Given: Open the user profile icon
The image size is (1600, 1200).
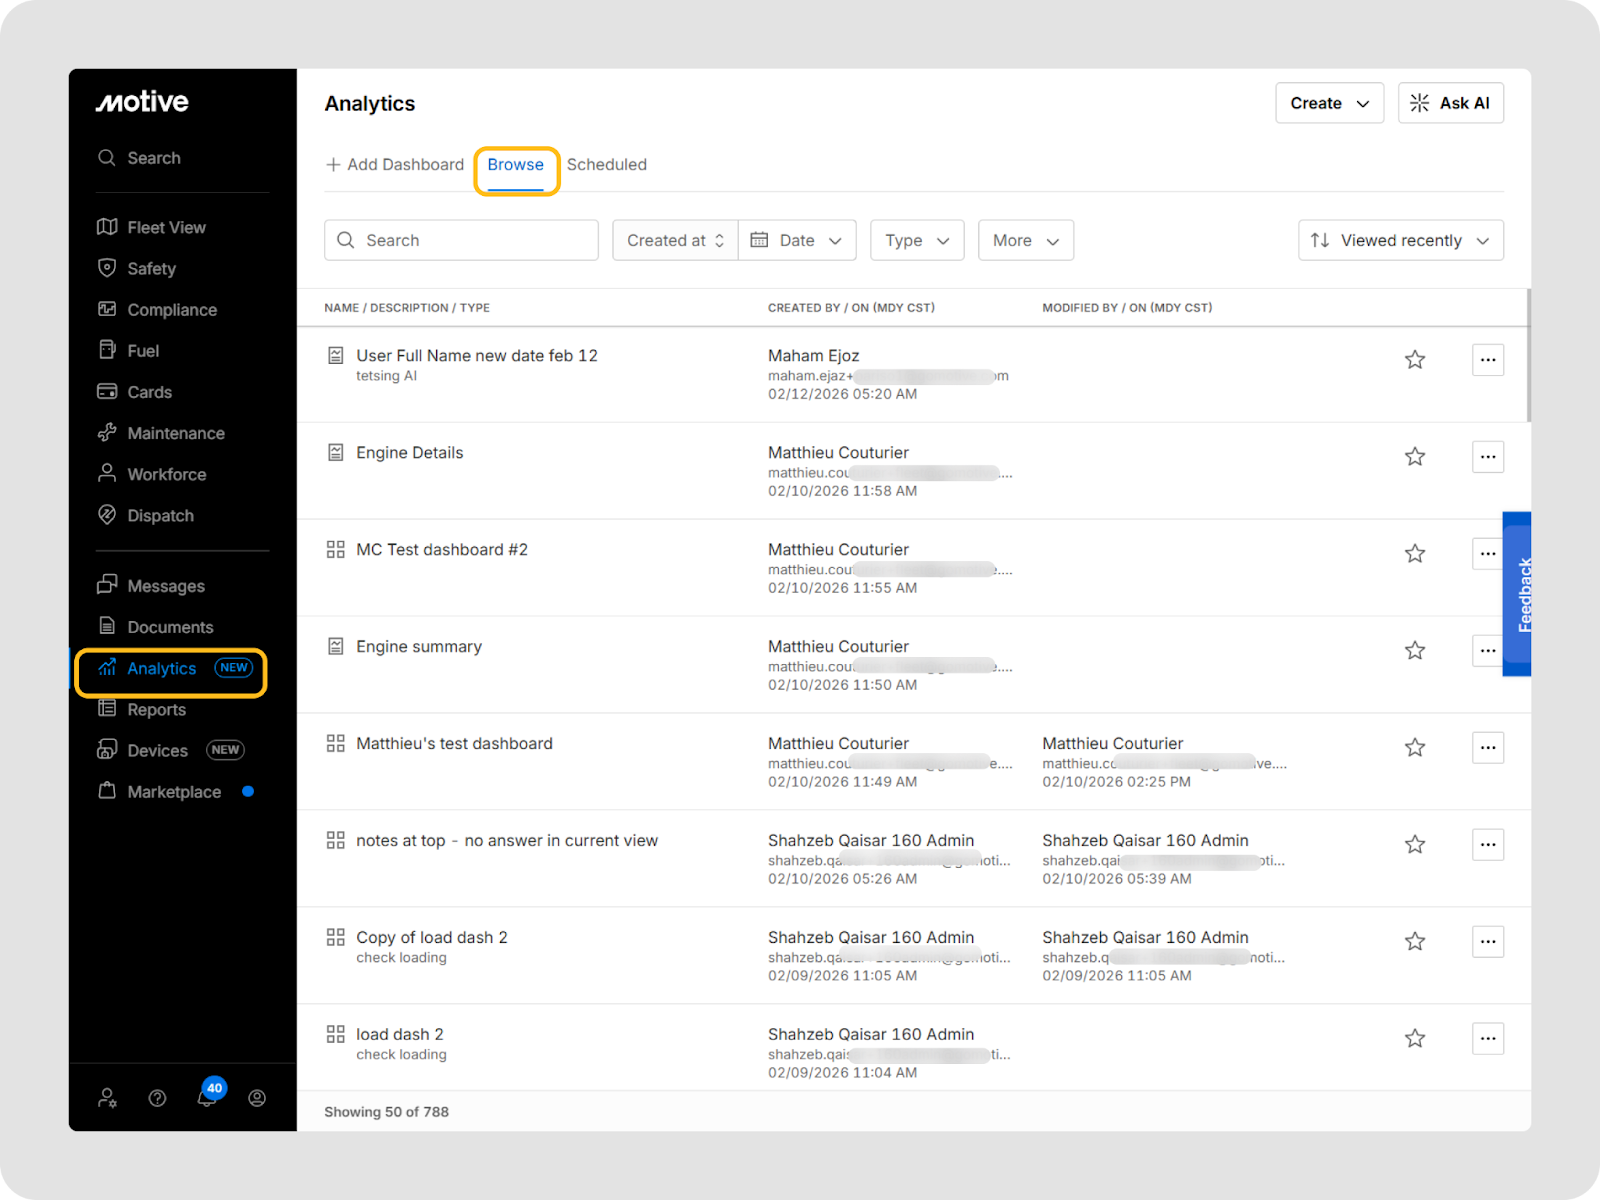Looking at the screenshot, I should pyautogui.click(x=257, y=1098).
